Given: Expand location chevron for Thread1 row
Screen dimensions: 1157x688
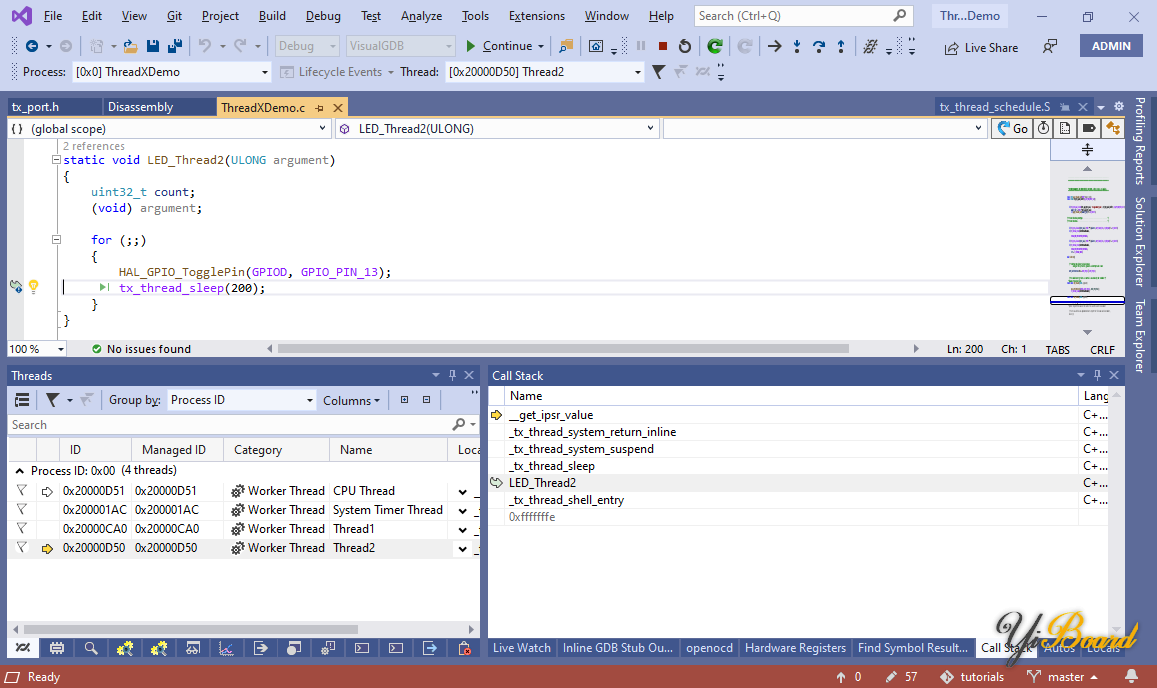Looking at the screenshot, I should pos(463,529).
